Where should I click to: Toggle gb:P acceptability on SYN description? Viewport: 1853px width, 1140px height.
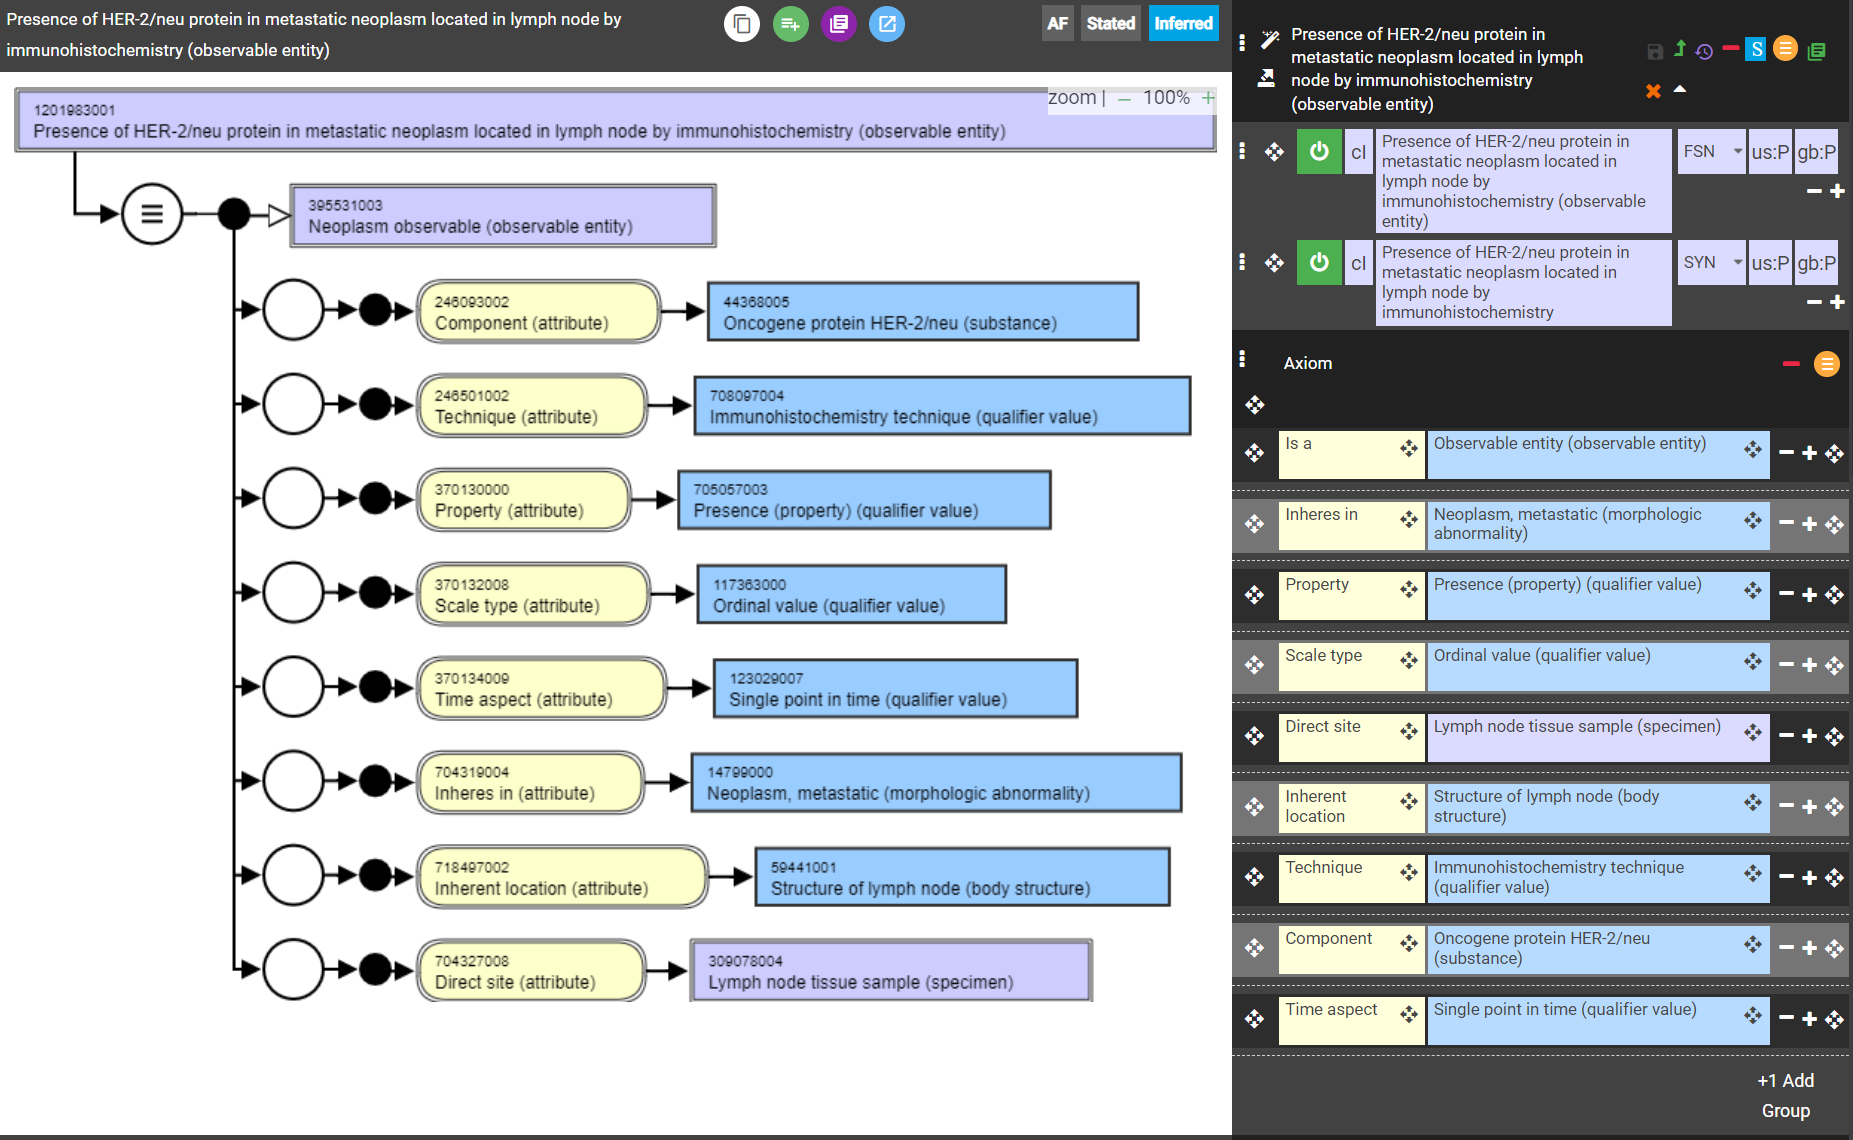[1816, 263]
